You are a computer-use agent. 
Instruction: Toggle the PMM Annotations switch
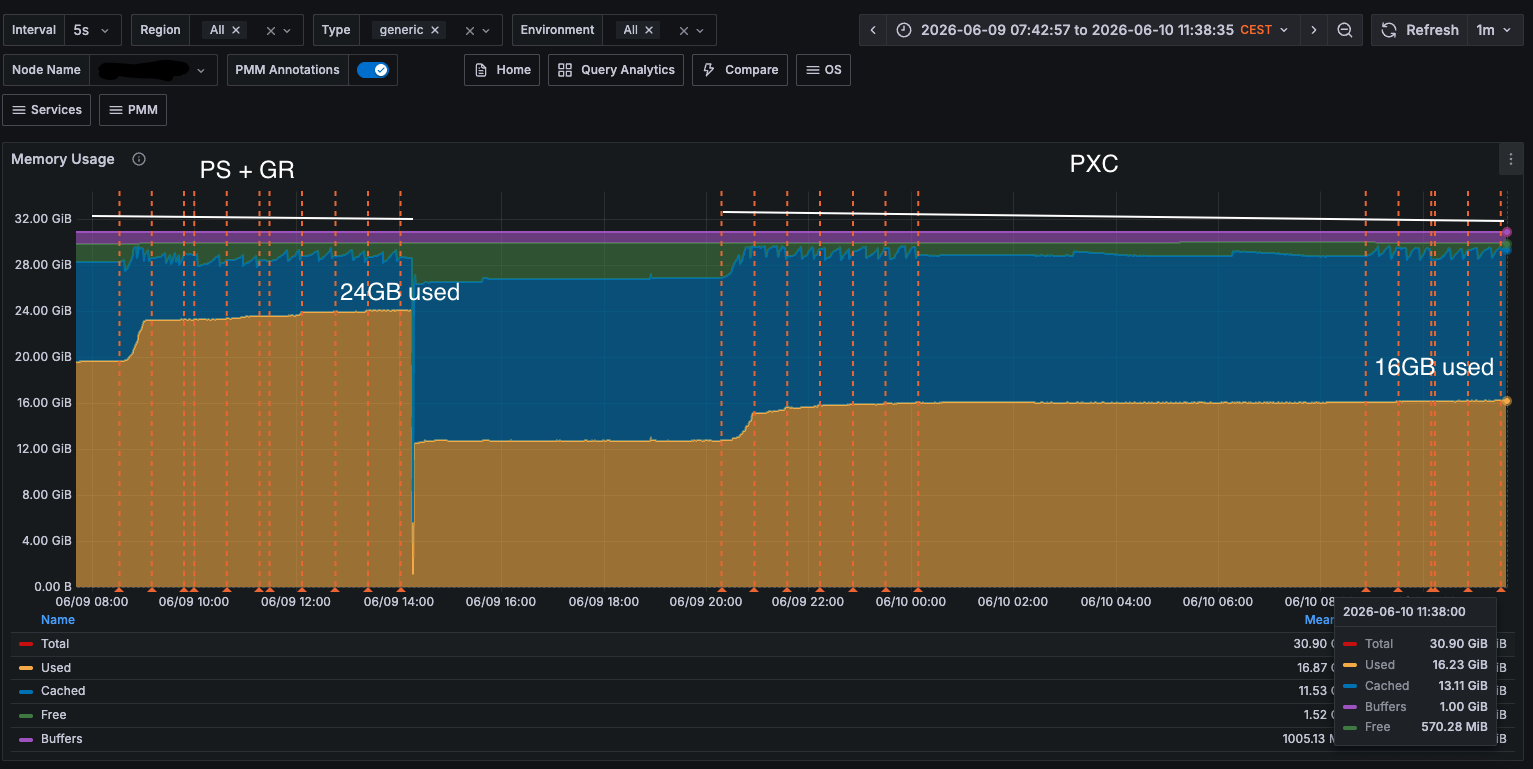pyautogui.click(x=373, y=70)
